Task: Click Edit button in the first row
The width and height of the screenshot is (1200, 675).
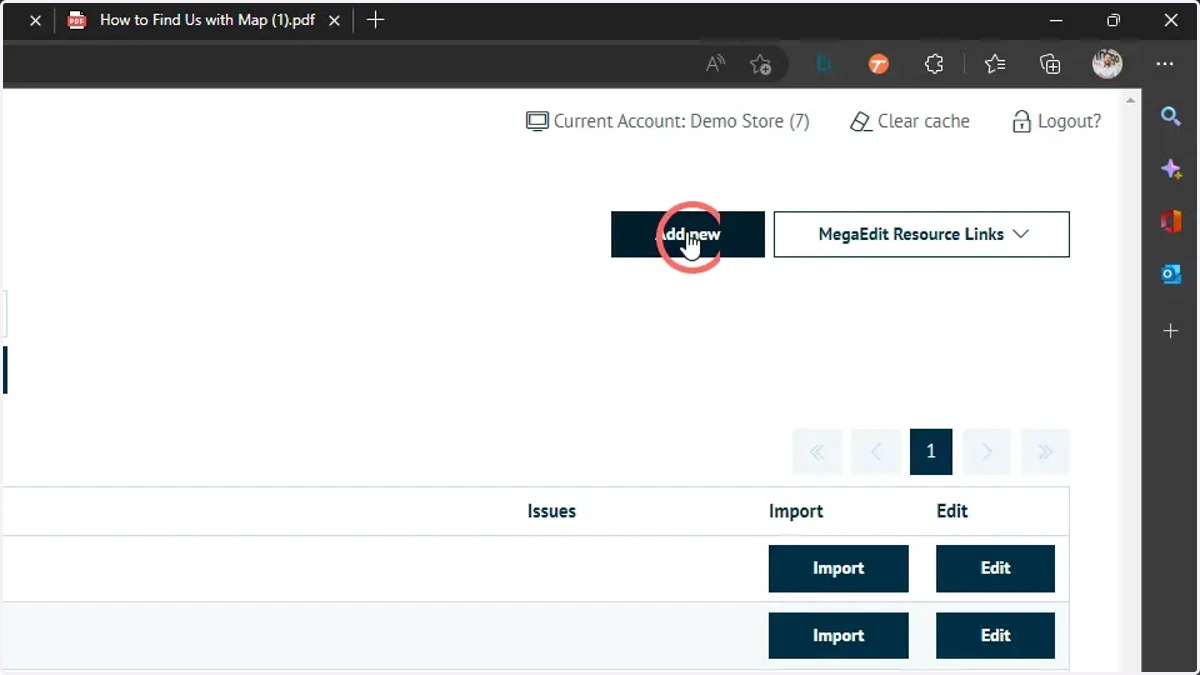Action: [995, 568]
